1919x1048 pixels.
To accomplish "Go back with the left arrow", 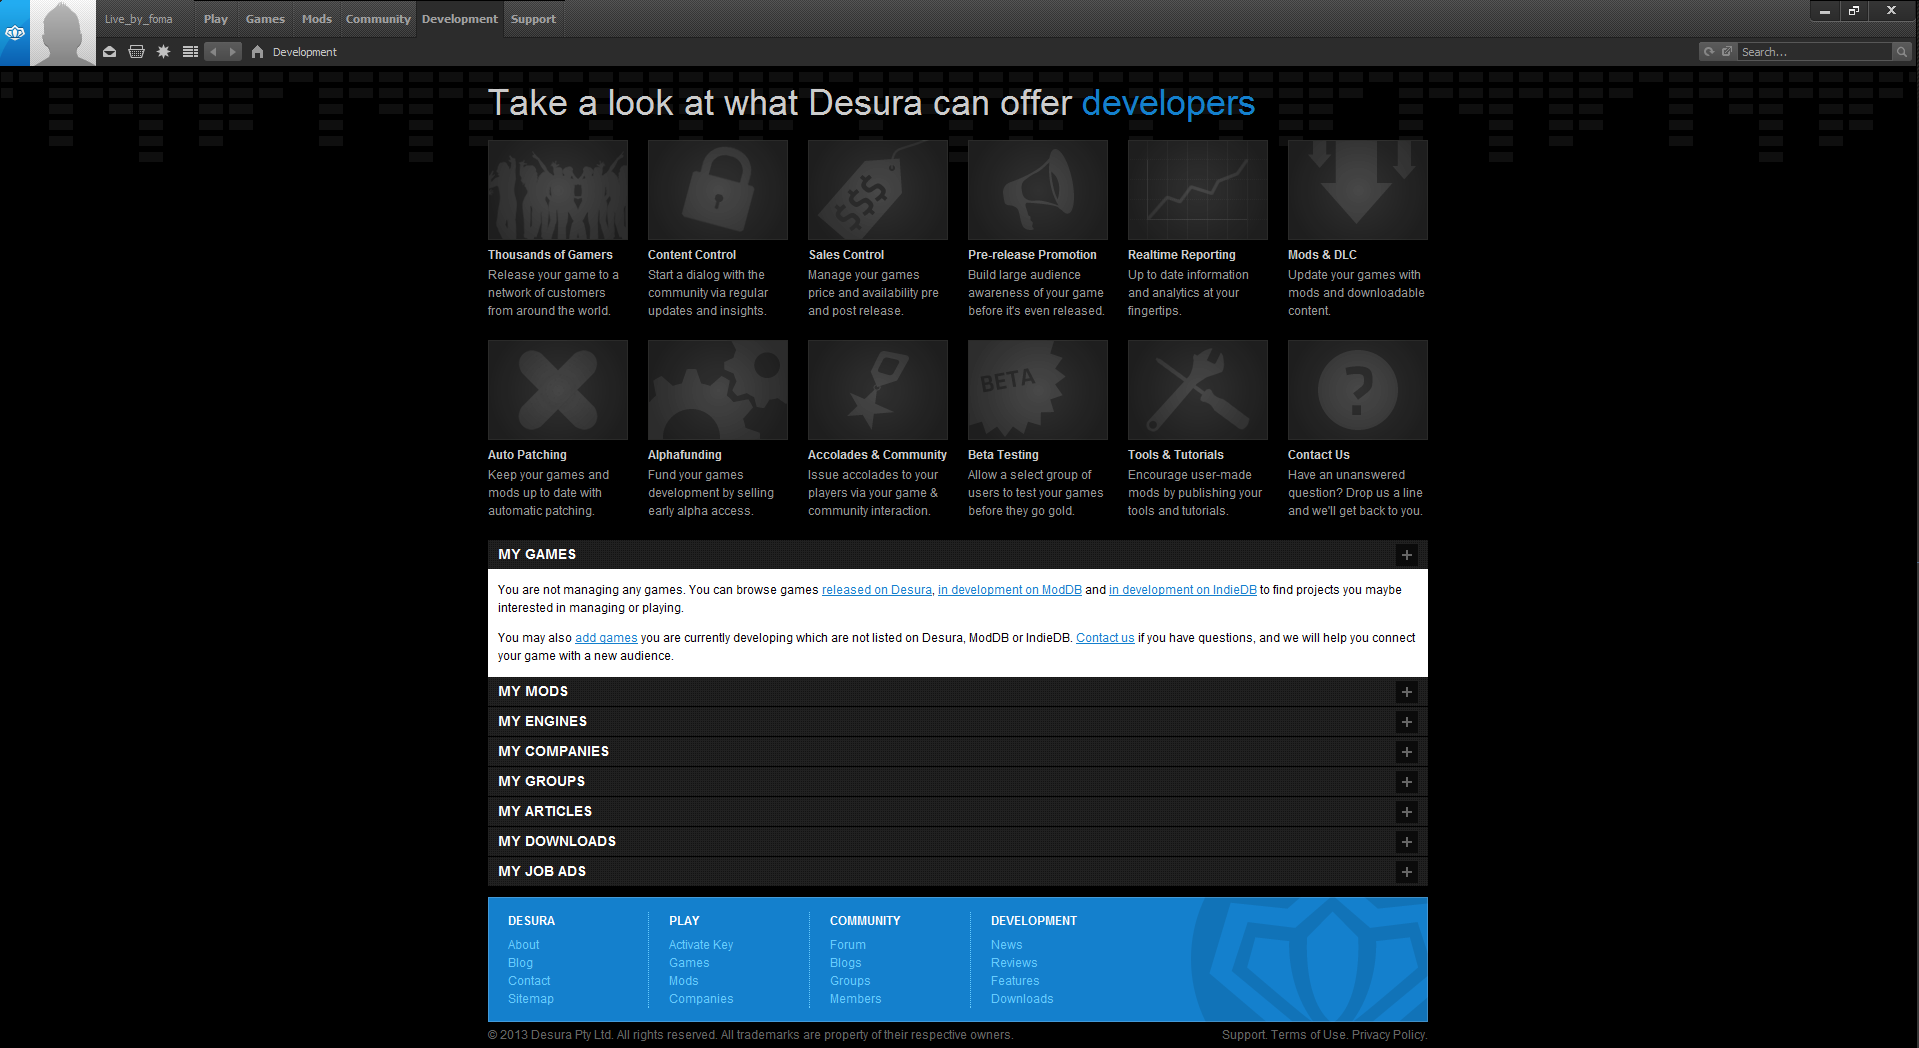I will coord(213,52).
